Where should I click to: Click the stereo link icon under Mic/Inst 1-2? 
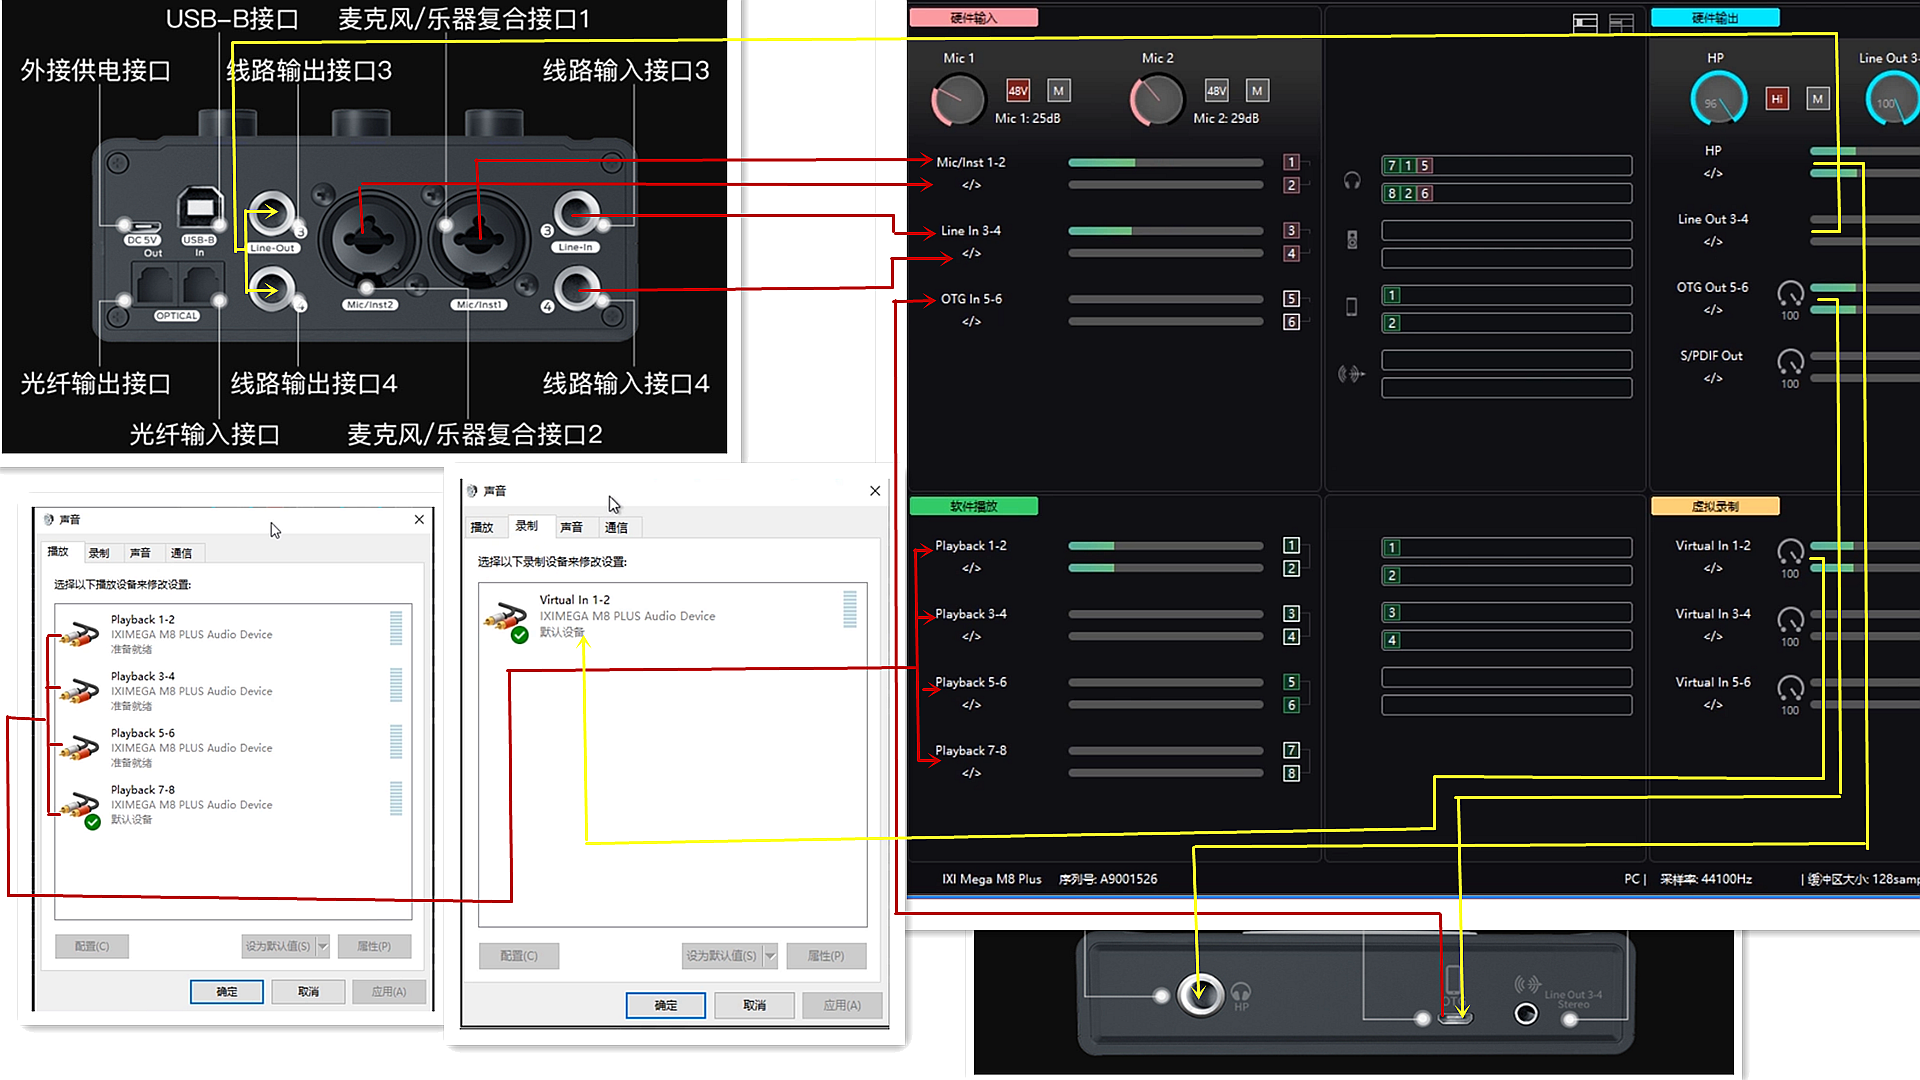click(x=970, y=184)
